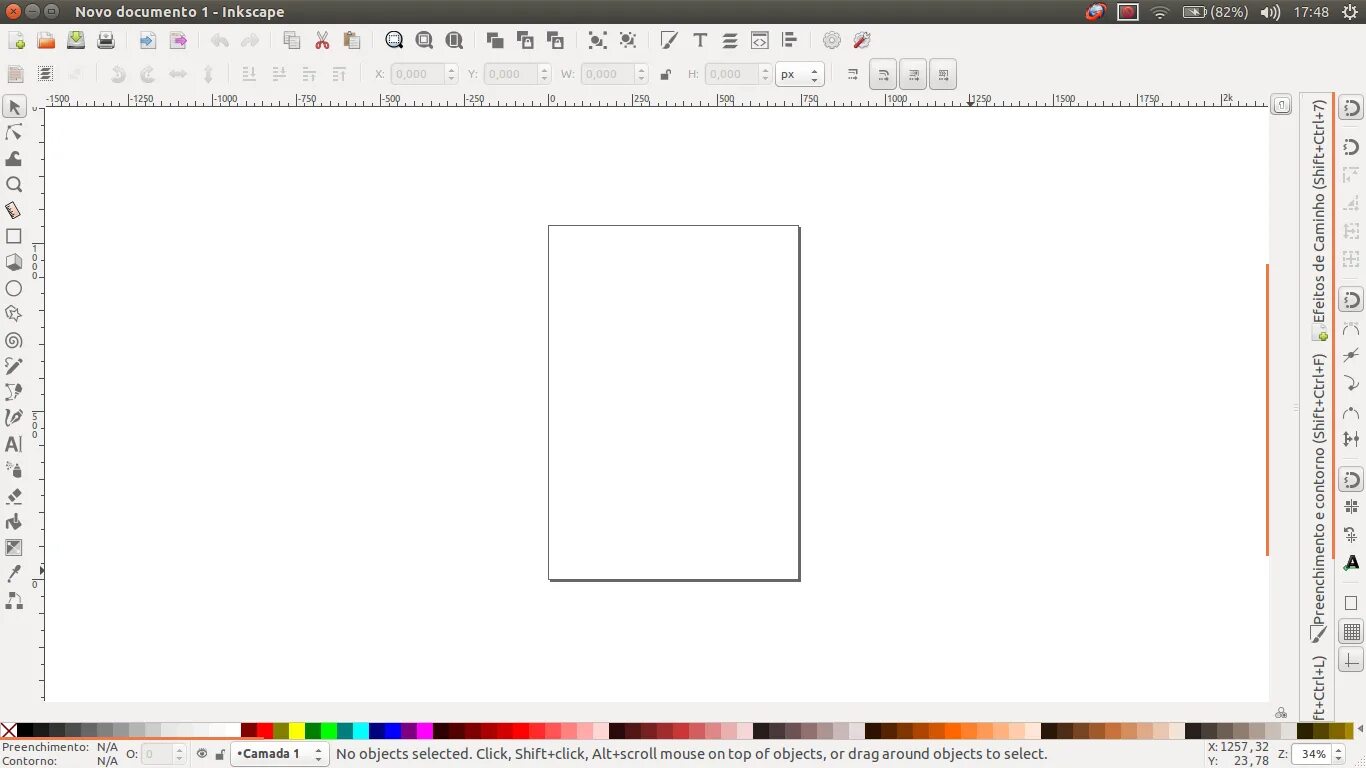Zoom to fit page icon

454,41
